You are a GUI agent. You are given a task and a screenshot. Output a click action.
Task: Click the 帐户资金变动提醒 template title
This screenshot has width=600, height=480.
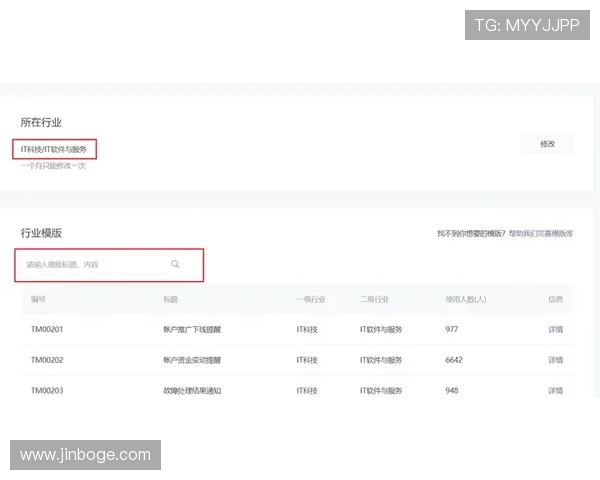[x=191, y=359]
